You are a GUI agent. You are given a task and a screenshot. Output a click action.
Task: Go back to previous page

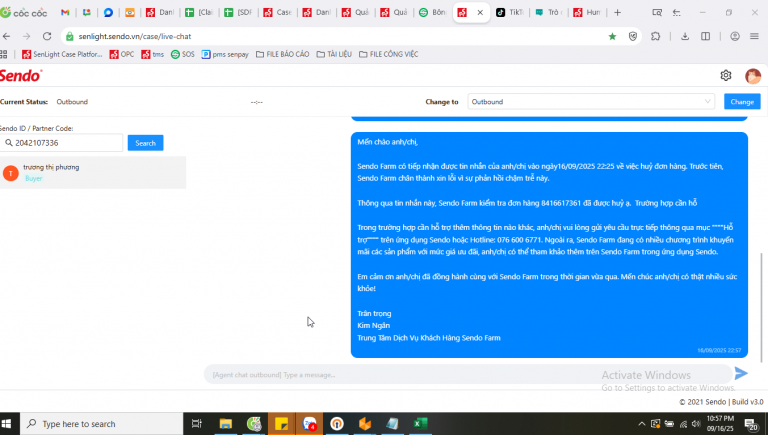[6, 36]
